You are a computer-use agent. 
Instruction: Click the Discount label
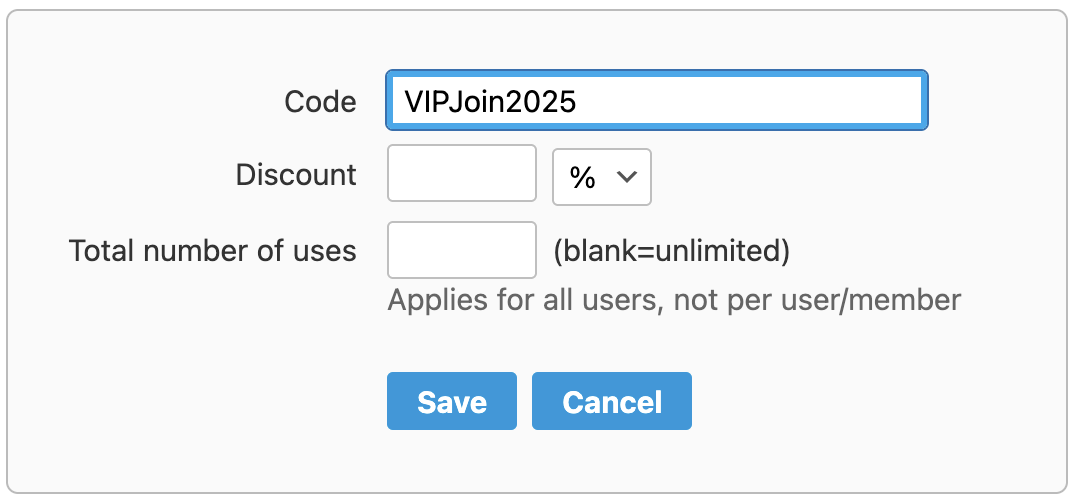296,174
